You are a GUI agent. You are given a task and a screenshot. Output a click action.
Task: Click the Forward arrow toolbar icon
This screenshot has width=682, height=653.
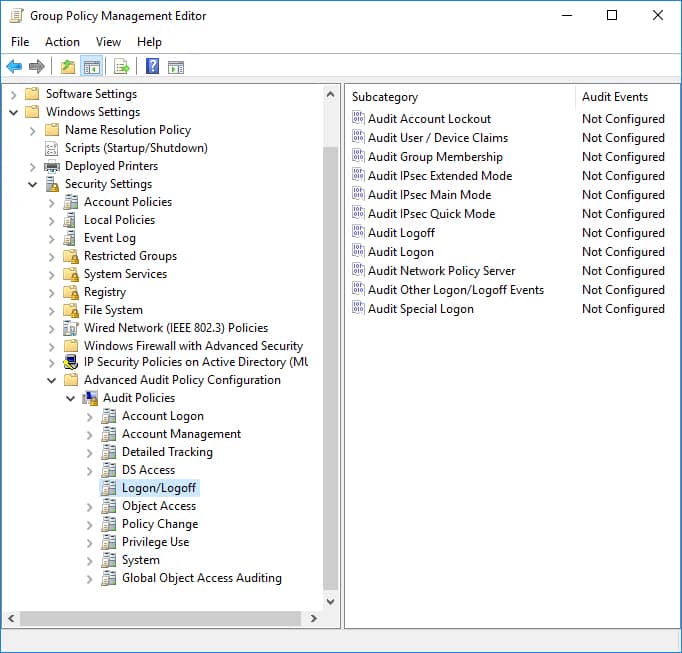[37, 67]
